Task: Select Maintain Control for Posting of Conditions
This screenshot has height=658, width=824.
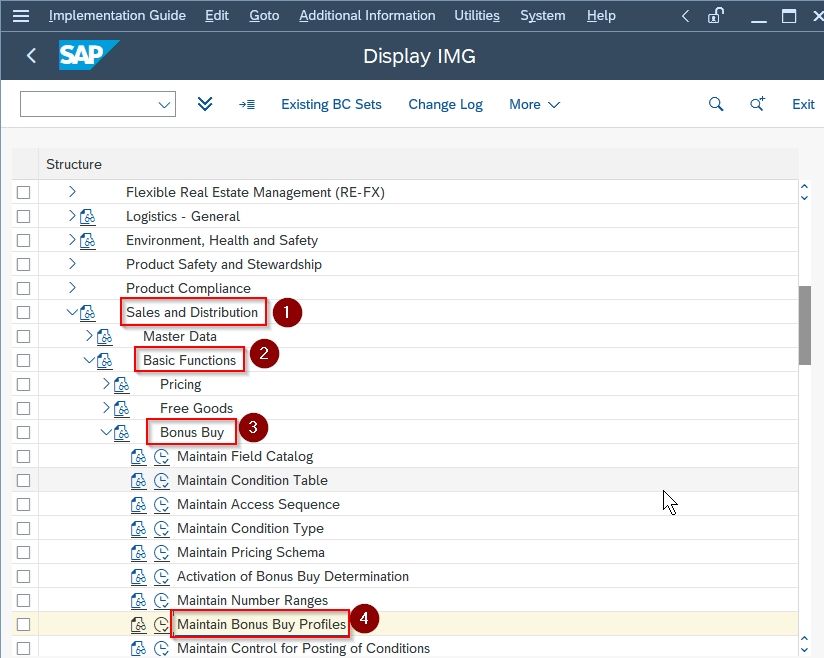Action: tap(303, 649)
